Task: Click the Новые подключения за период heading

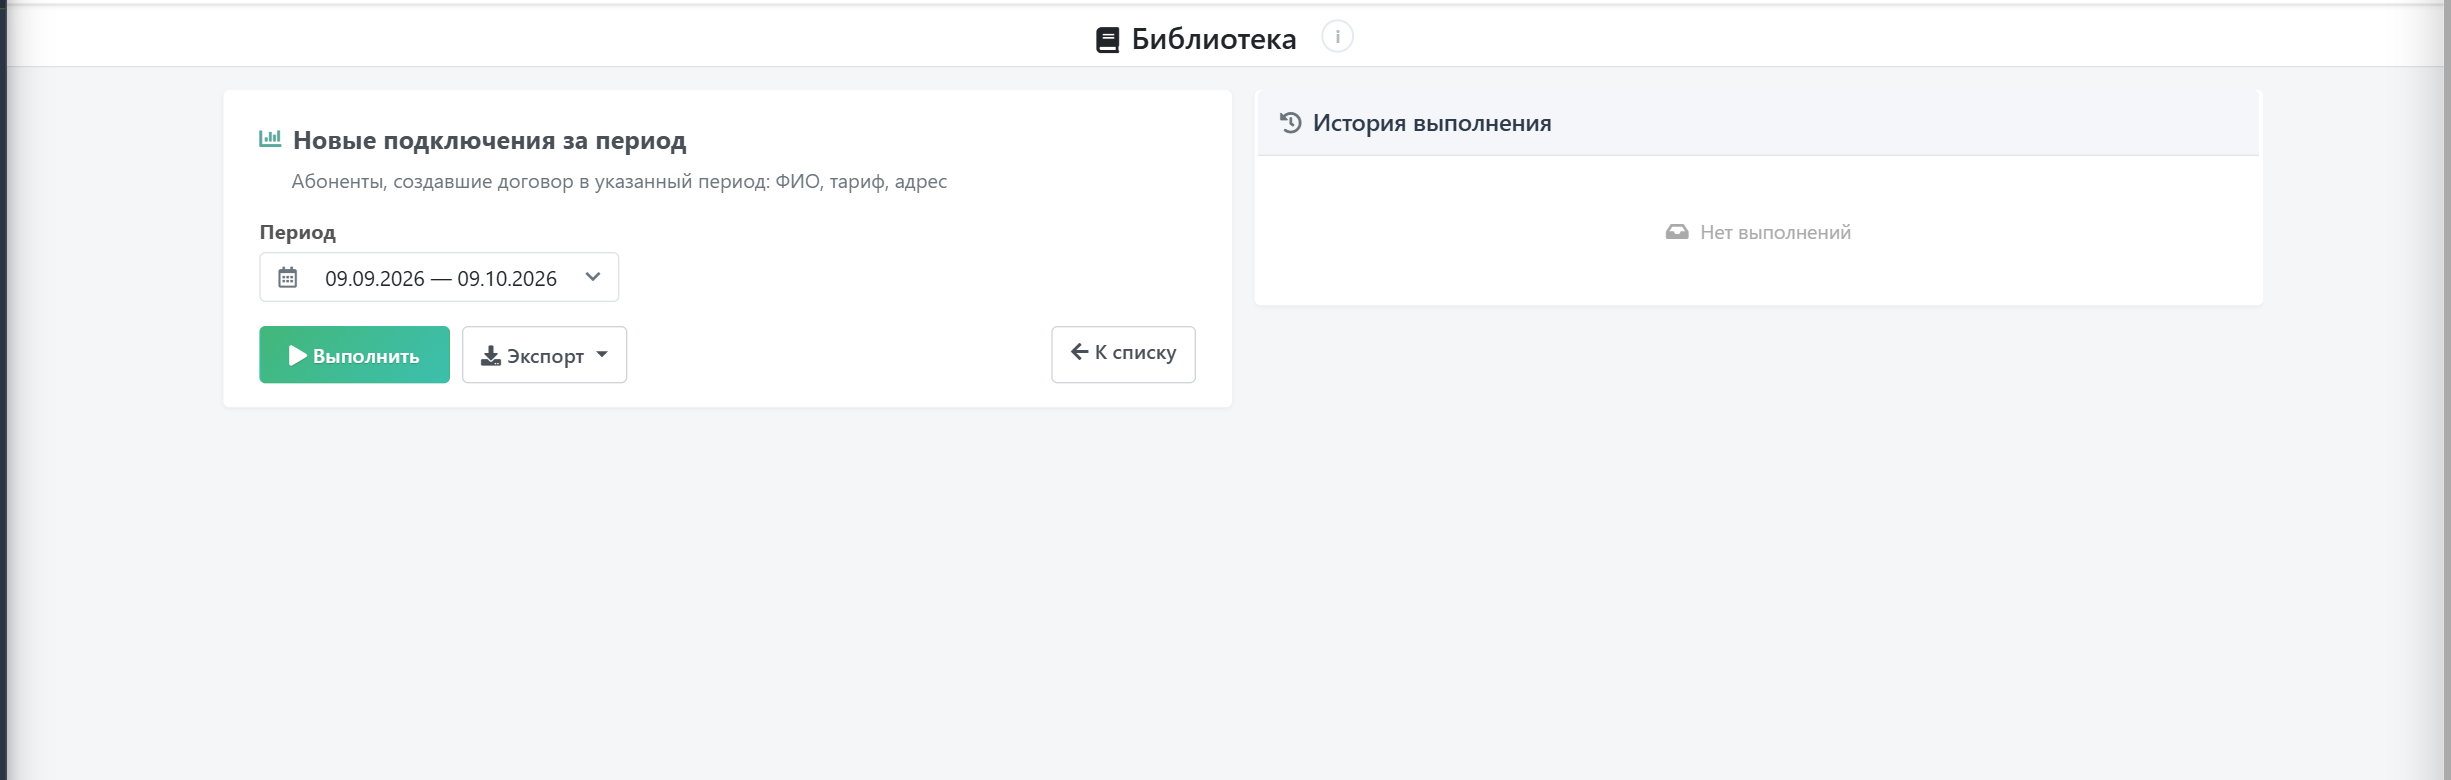Action: tap(490, 140)
